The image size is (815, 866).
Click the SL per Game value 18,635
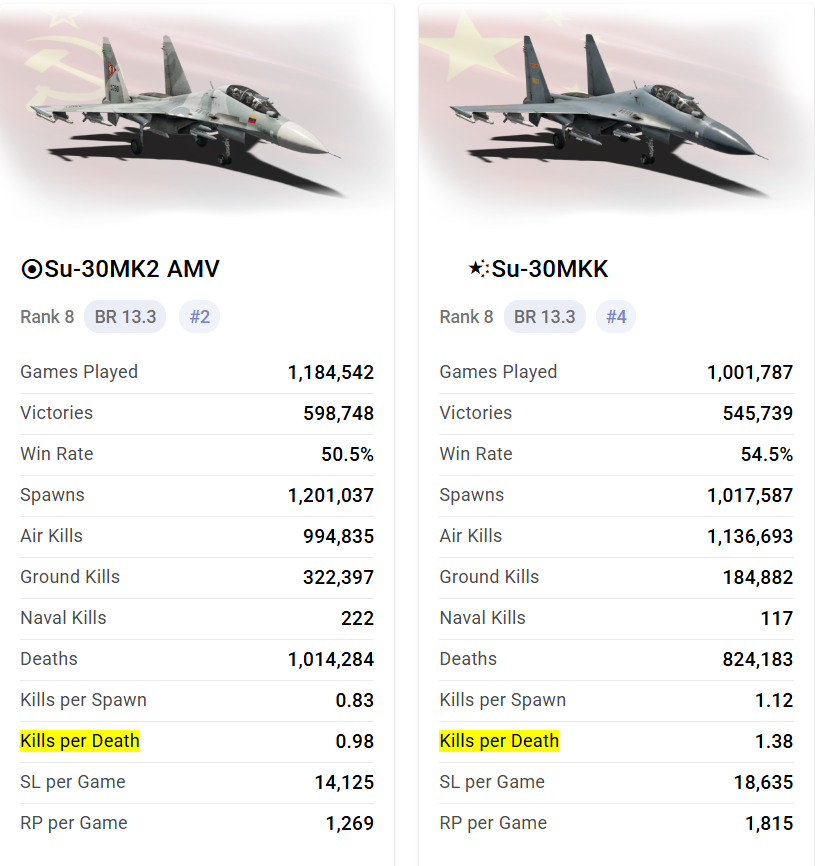(x=763, y=783)
